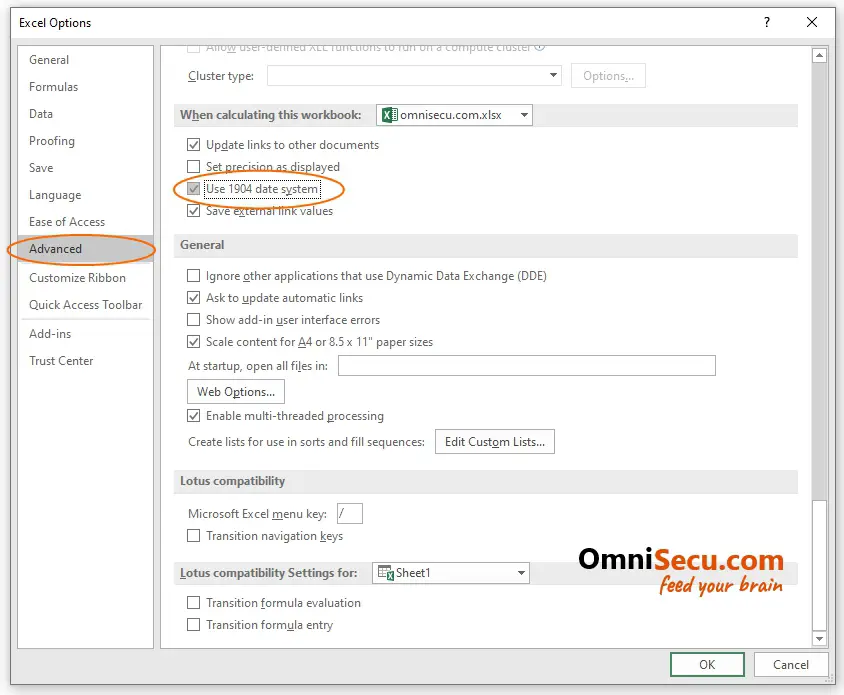The height and width of the screenshot is (695, 844).
Task: Toggle Update links to other documents
Action: [x=193, y=145]
